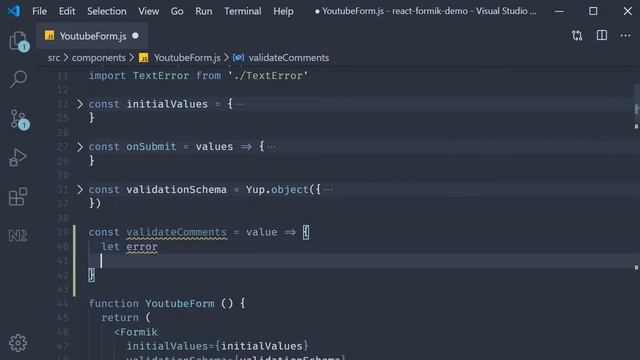
Task: Open the Go menu
Action: tap(177, 11)
